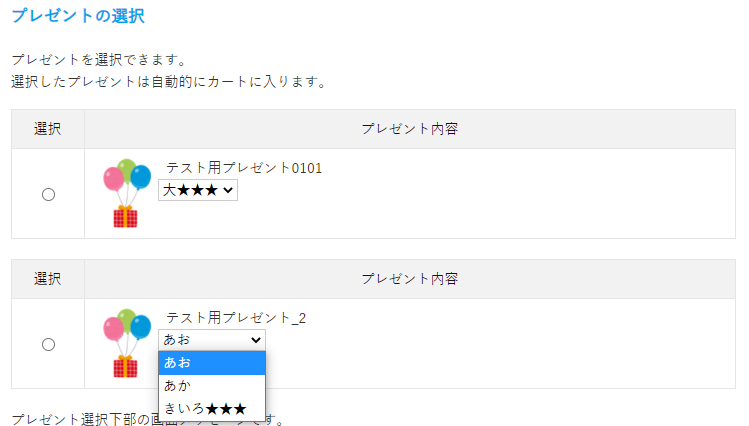Choose あか from the dropdown list
749x426 pixels.
pyautogui.click(x=211, y=385)
